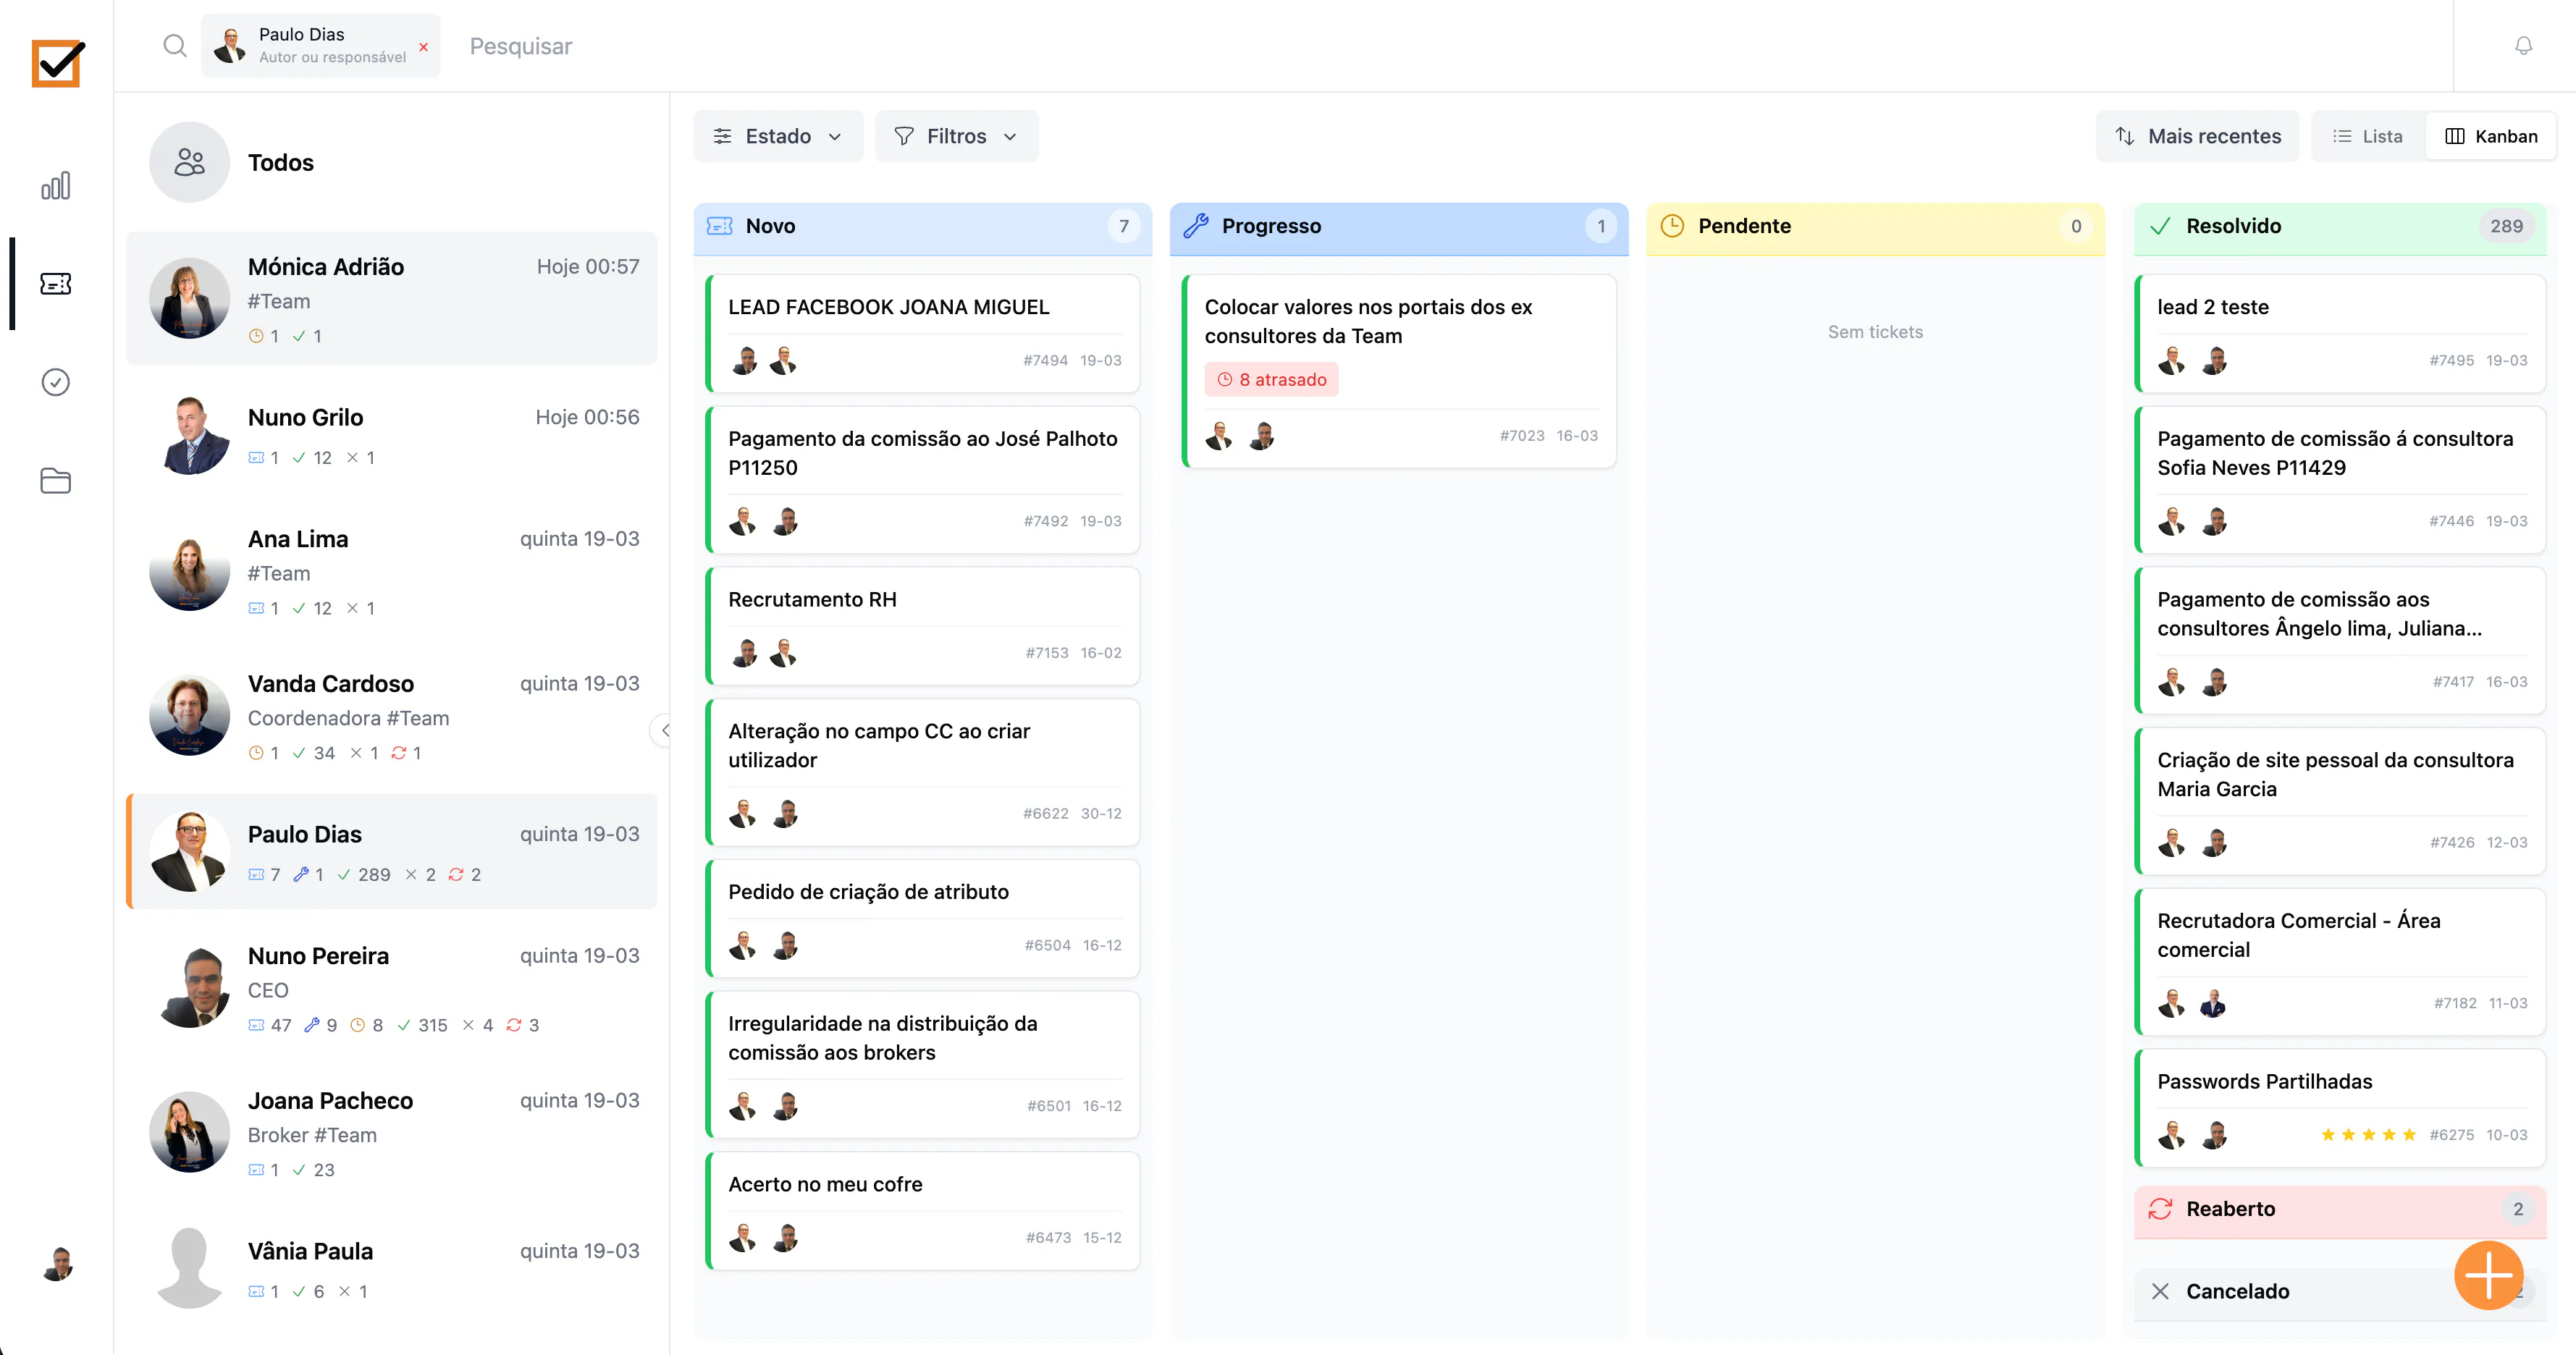Click the Todos group icon

point(189,162)
